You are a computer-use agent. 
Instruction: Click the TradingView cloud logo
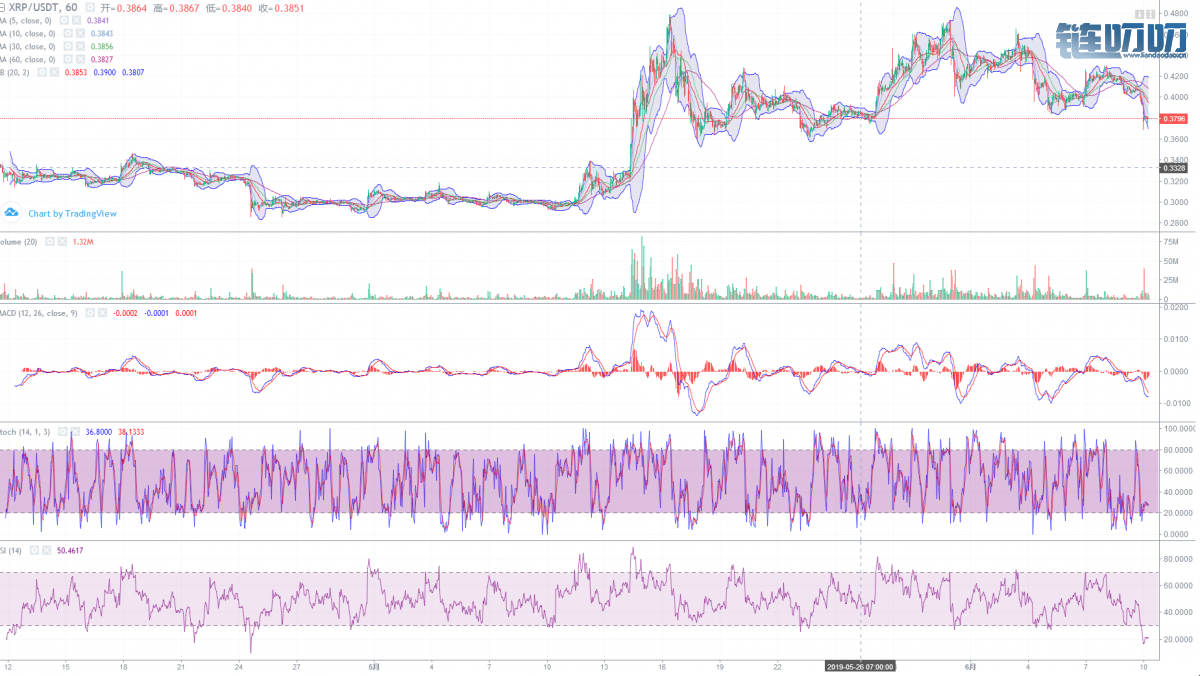12,212
